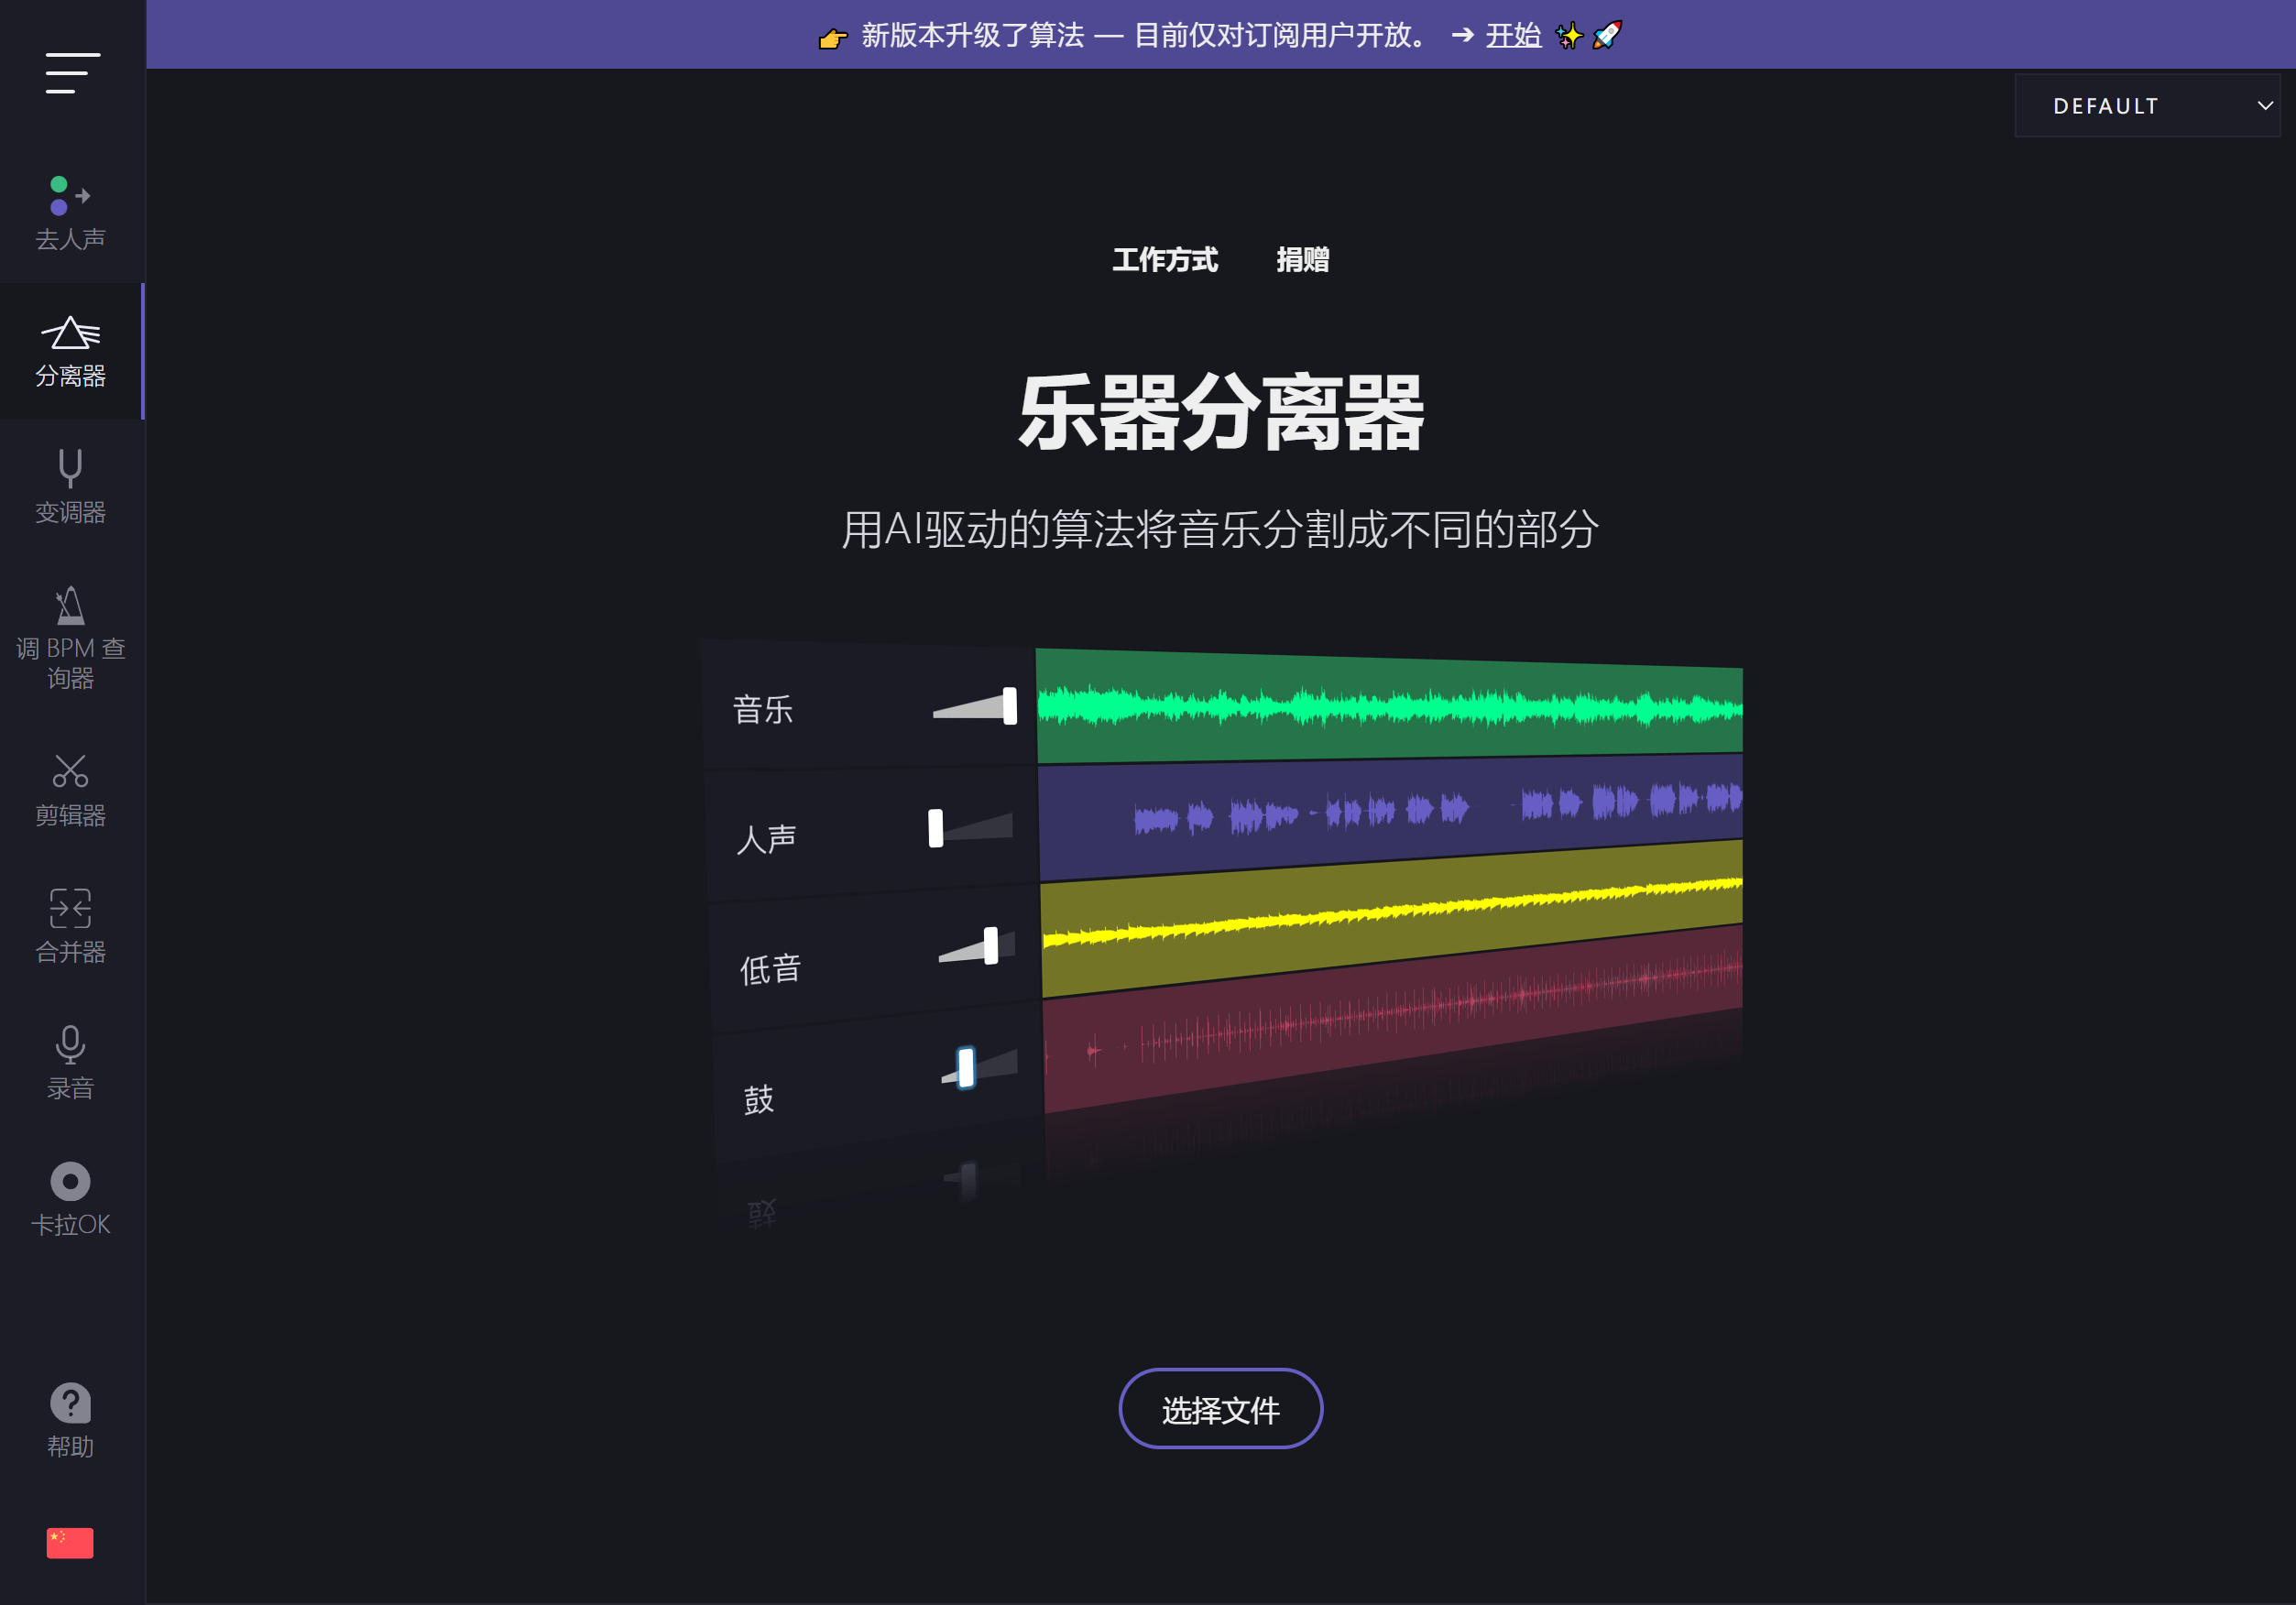Click the 音乐 volume slider

pos(975,706)
